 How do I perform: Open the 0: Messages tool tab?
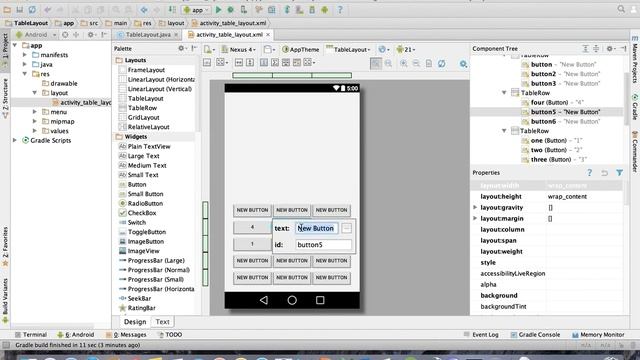[126, 334]
